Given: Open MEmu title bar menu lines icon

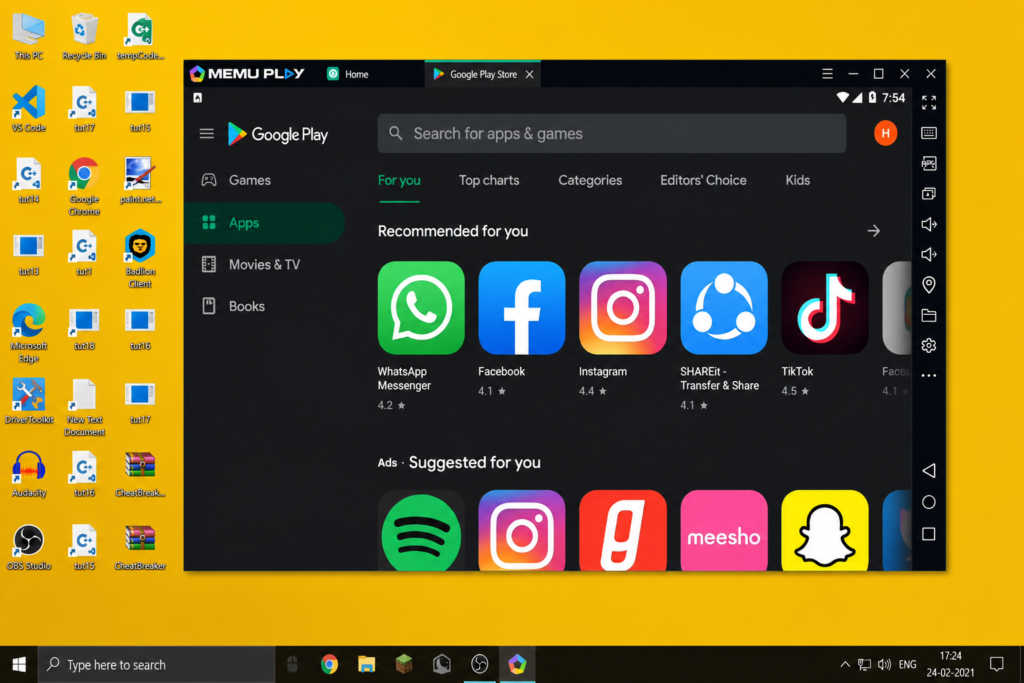Looking at the screenshot, I should coord(827,74).
